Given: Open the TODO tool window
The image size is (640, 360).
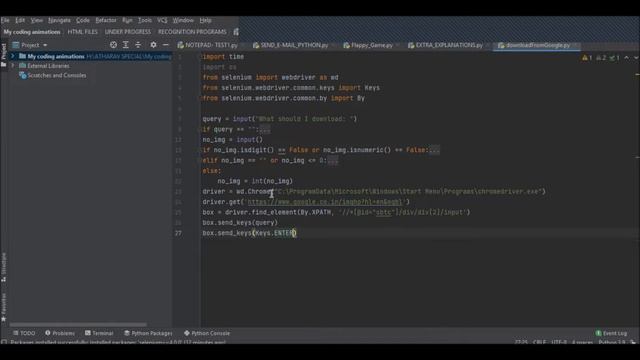Looking at the screenshot, I should pyautogui.click(x=24, y=333).
